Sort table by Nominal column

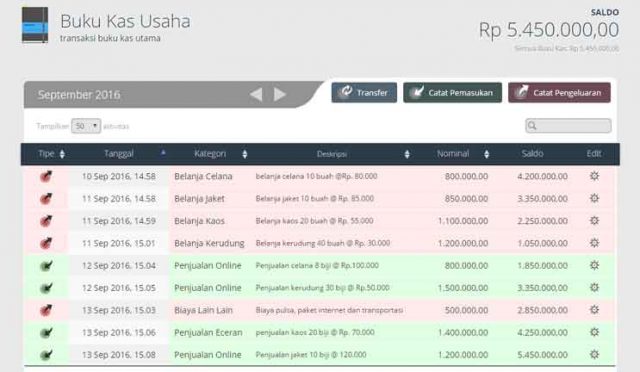pos(463,154)
